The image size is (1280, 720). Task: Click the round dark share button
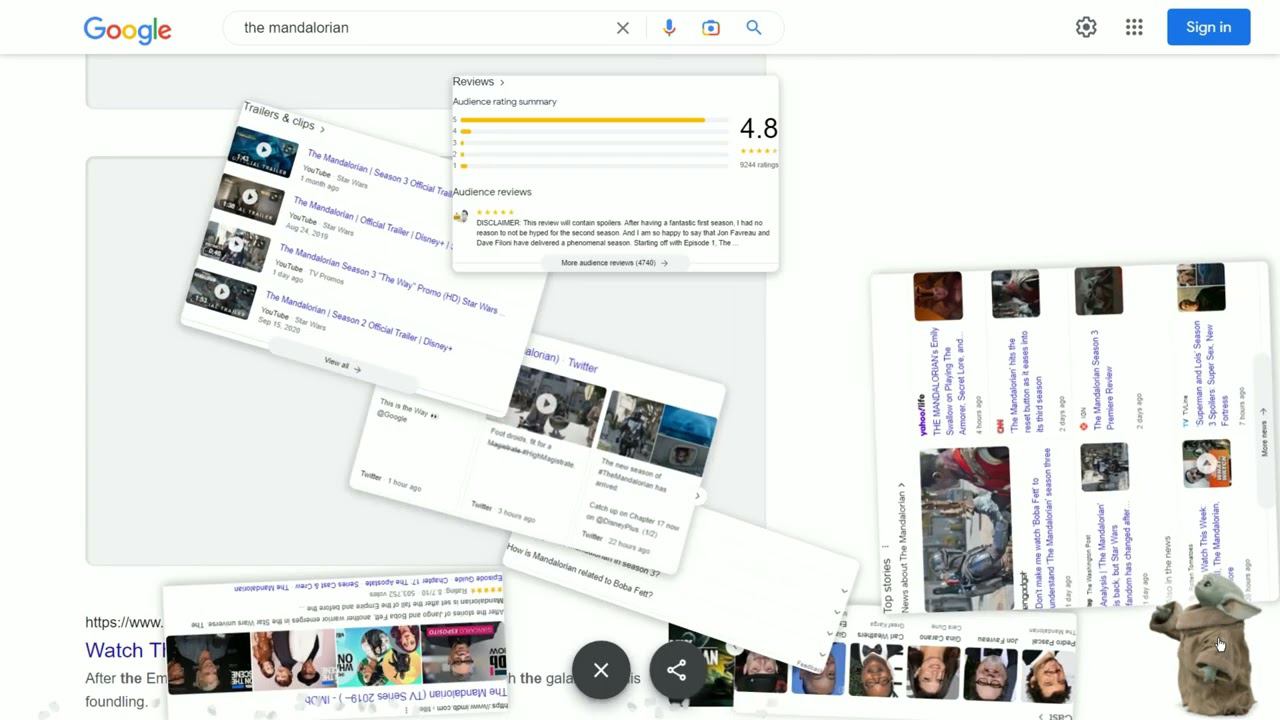coord(677,670)
